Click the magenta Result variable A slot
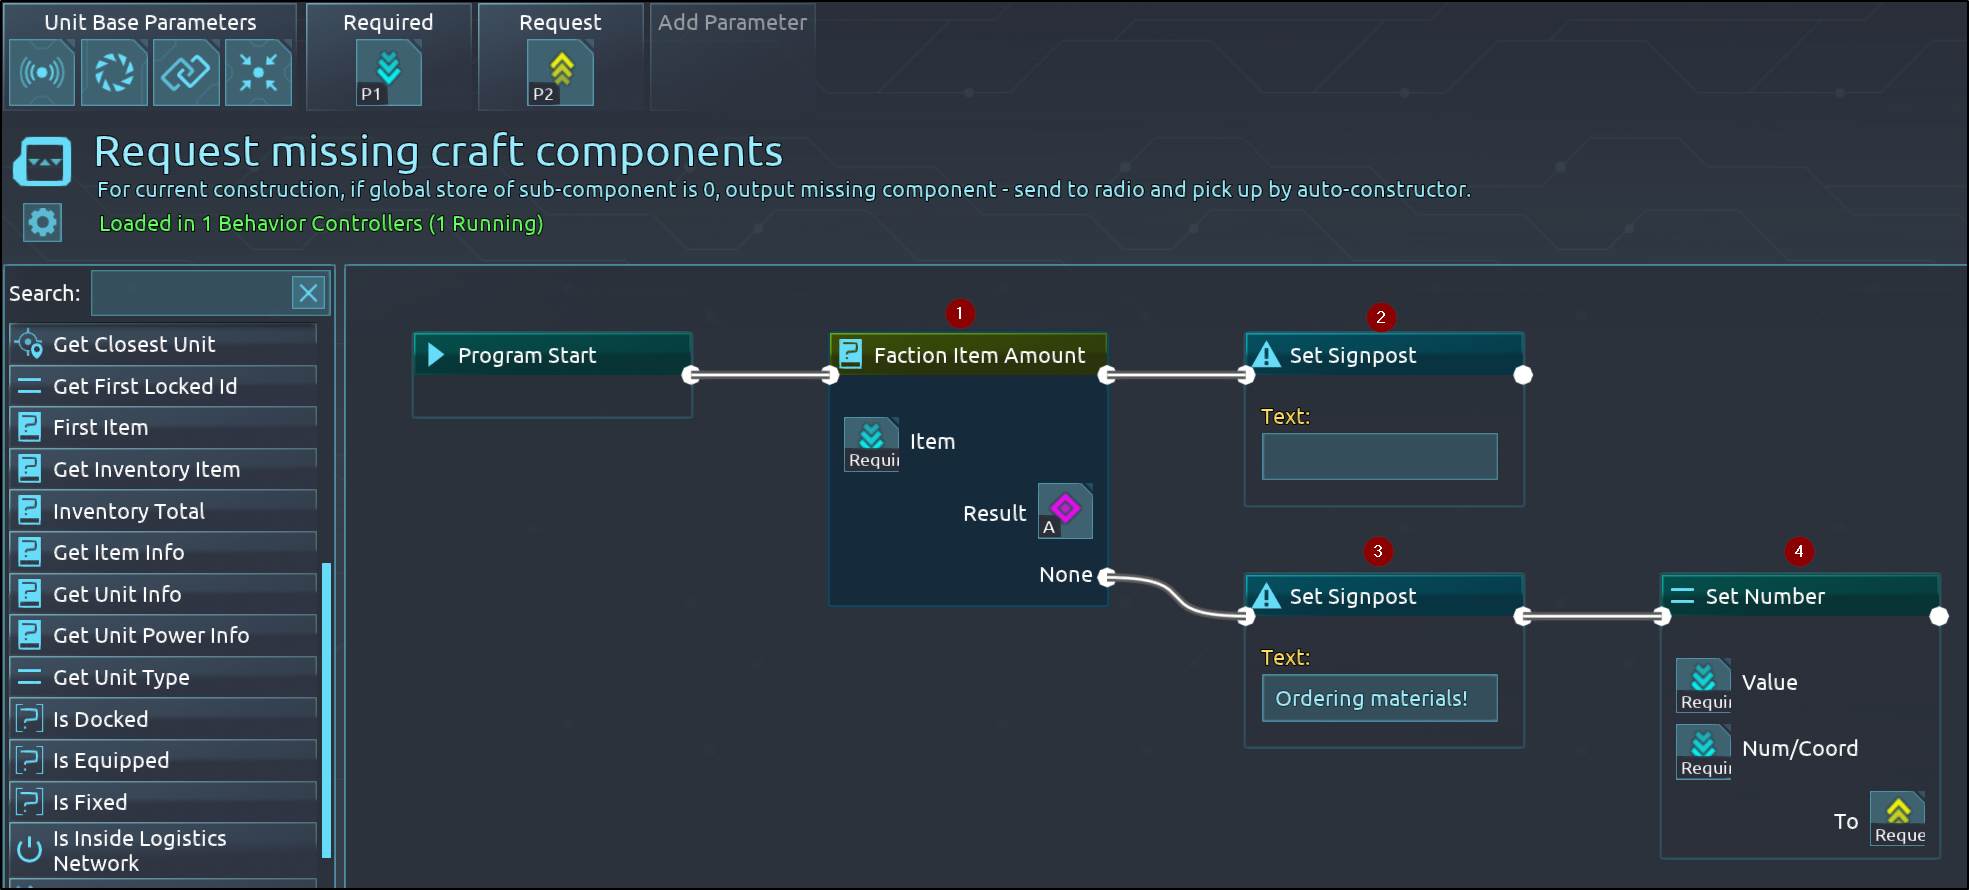The image size is (1969, 890). [1065, 511]
